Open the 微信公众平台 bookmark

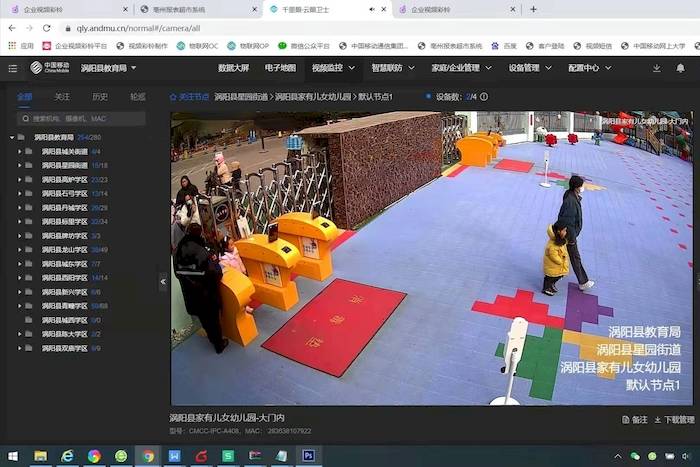click(x=304, y=46)
